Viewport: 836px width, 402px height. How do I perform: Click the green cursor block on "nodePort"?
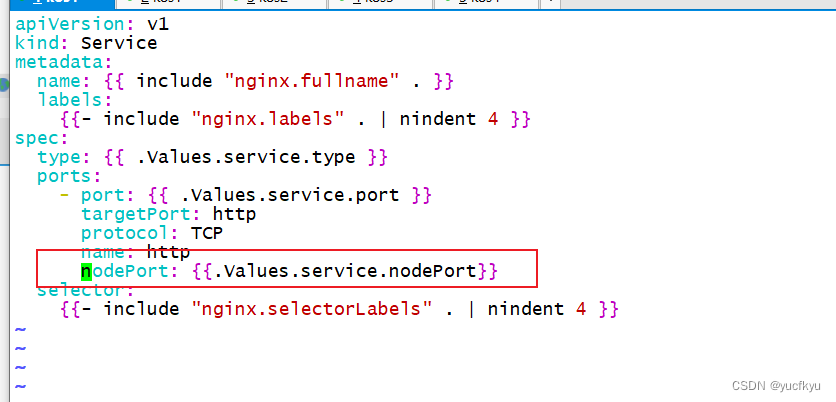pos(86,271)
